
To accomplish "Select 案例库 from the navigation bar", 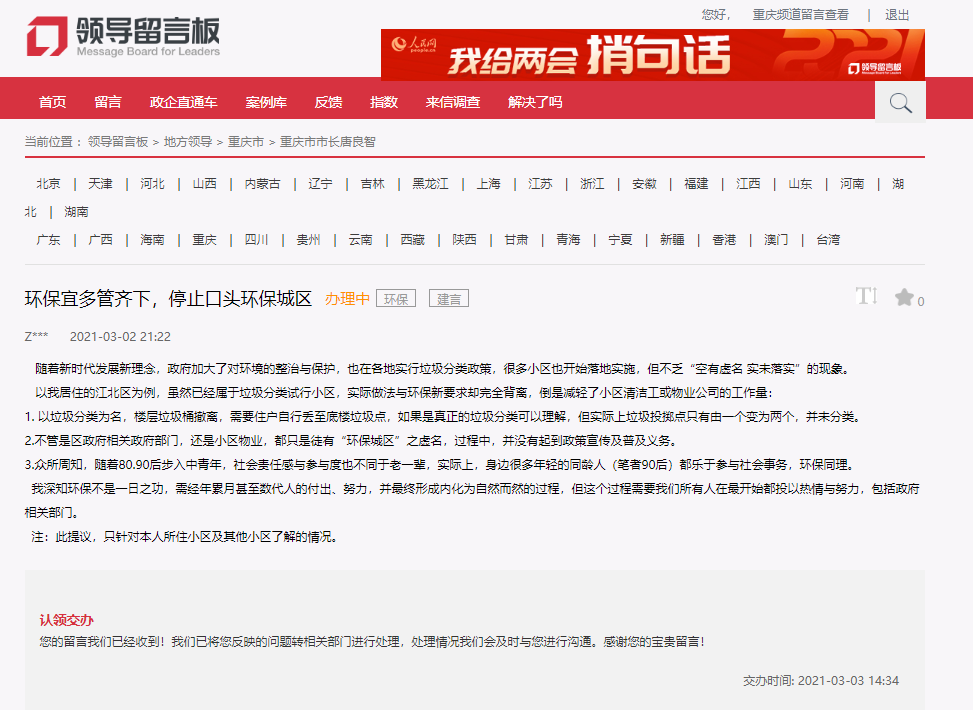I will point(266,102).
